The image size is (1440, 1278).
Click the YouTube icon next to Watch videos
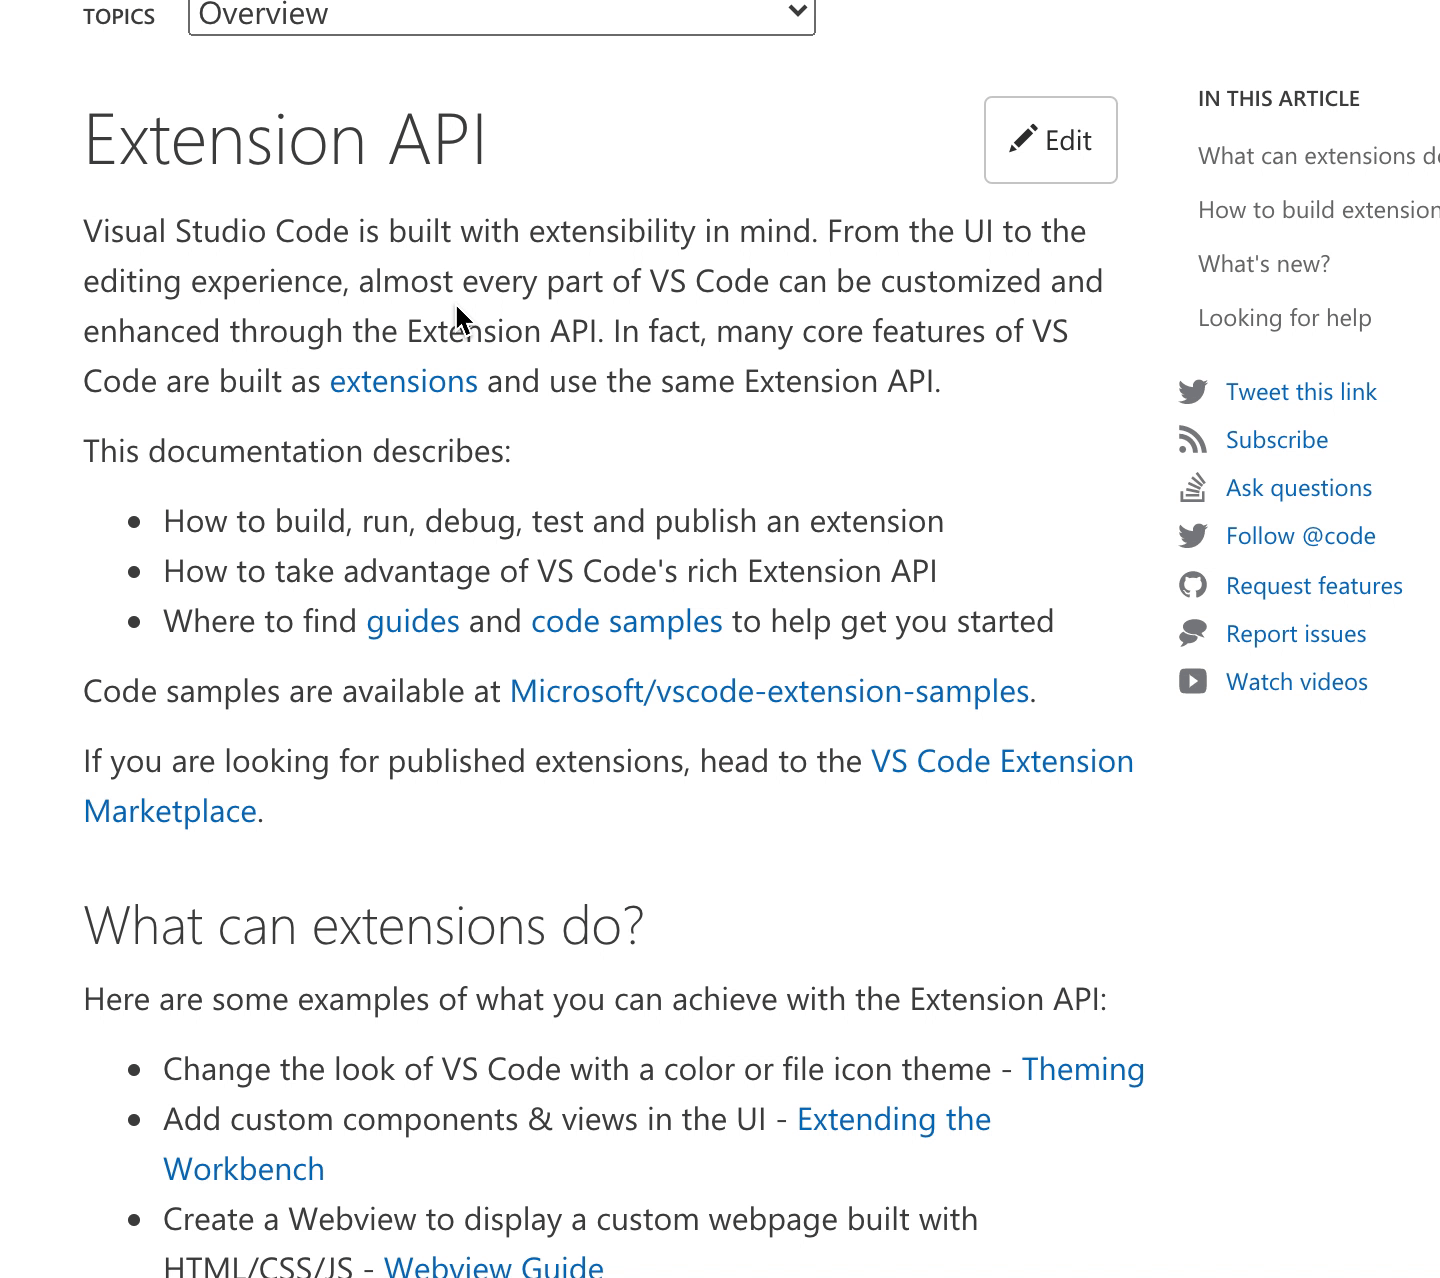[1193, 681]
